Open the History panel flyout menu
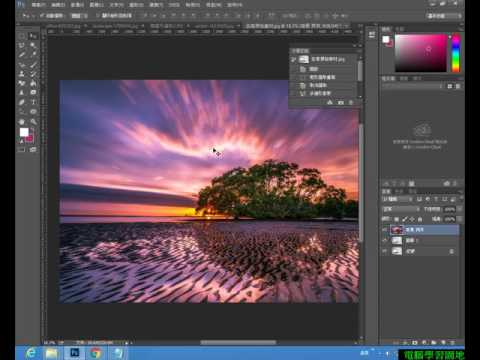The height and width of the screenshot is (360, 480). tap(359, 51)
